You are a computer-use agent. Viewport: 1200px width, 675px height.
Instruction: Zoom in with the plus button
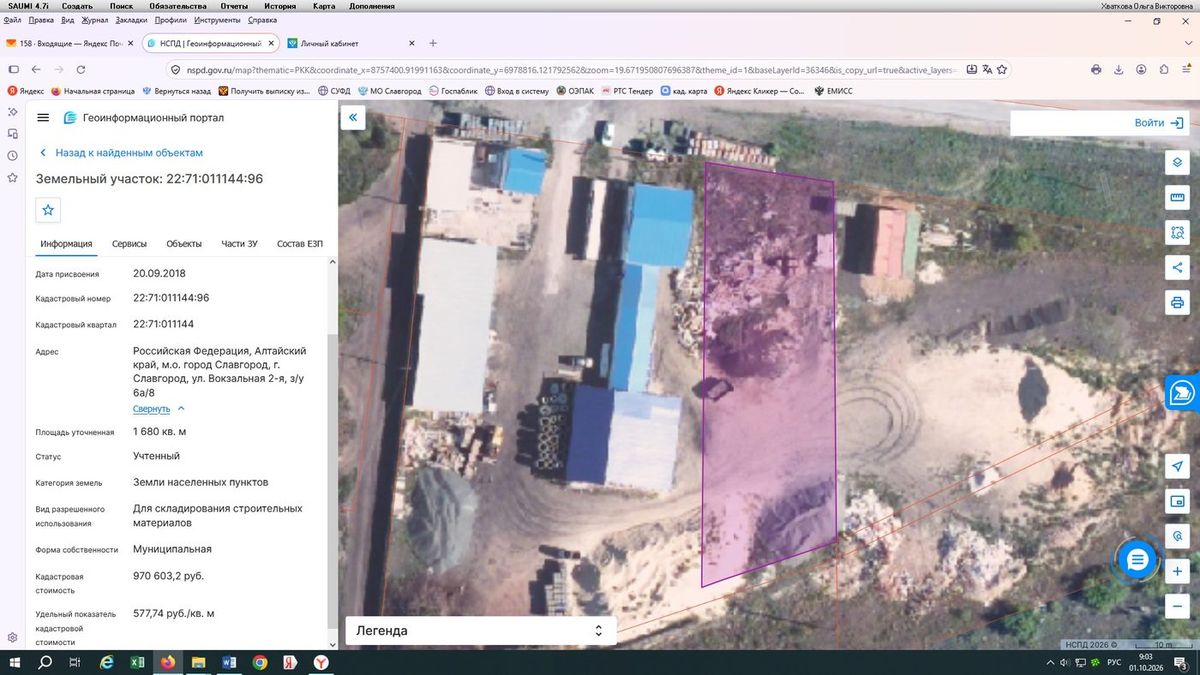pyautogui.click(x=1177, y=571)
